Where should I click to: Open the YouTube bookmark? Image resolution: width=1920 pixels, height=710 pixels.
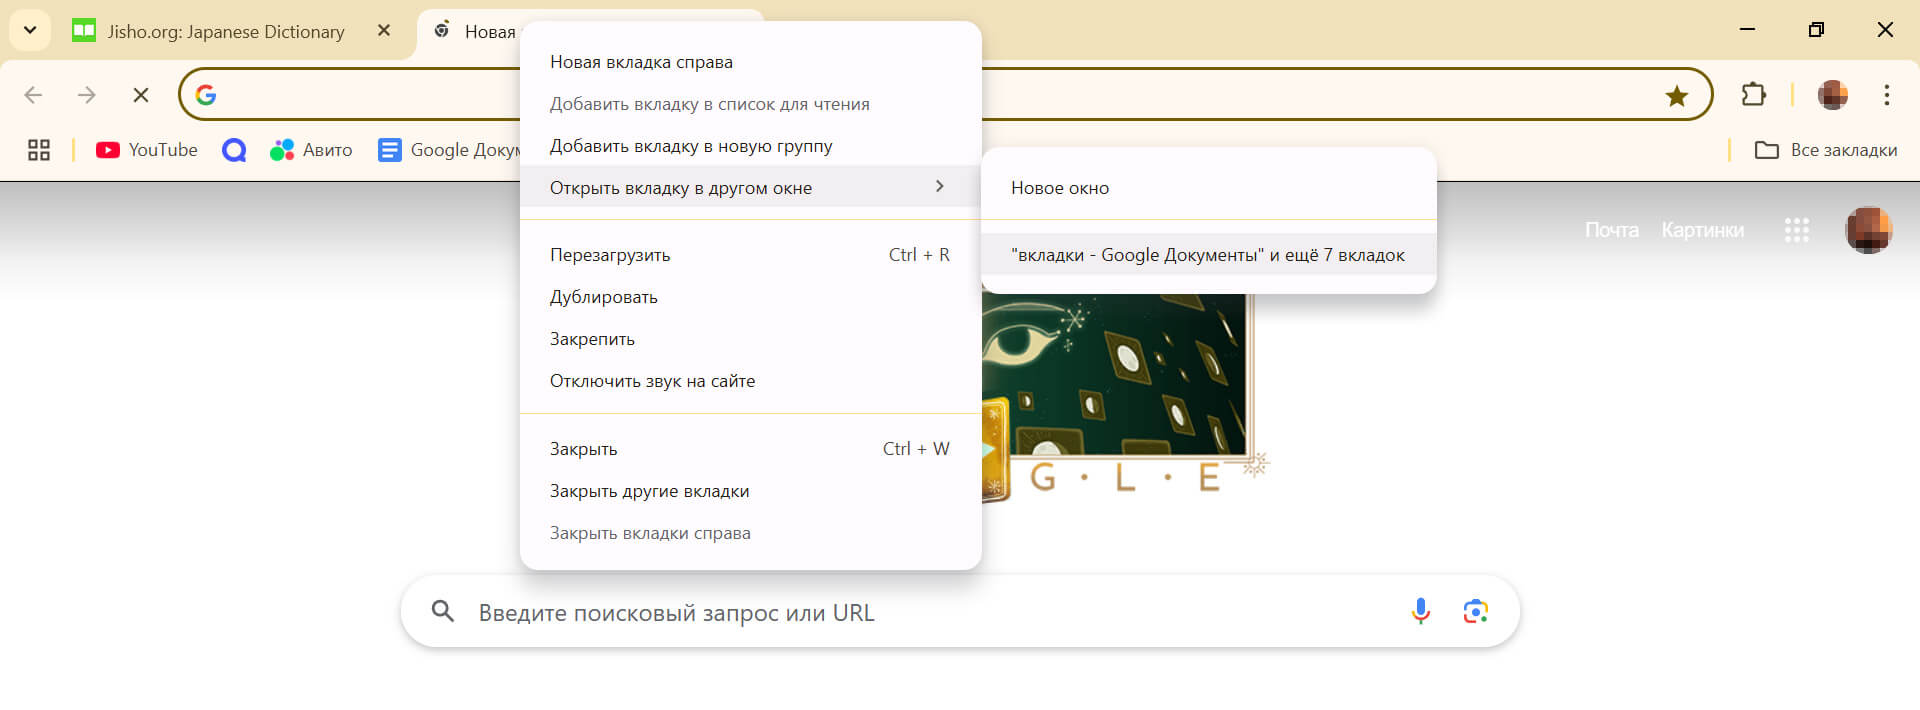(x=147, y=150)
